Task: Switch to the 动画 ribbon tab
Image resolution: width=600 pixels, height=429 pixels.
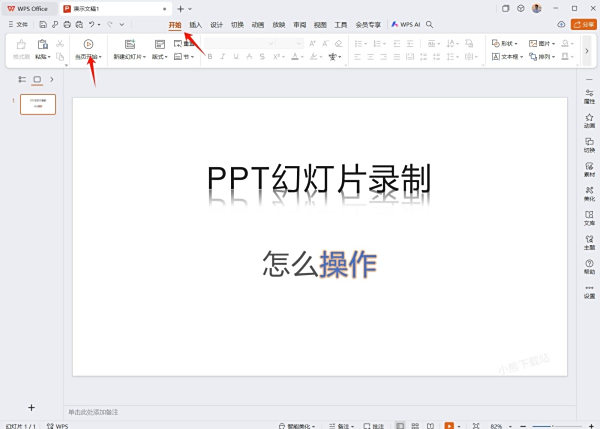Action: [x=258, y=25]
